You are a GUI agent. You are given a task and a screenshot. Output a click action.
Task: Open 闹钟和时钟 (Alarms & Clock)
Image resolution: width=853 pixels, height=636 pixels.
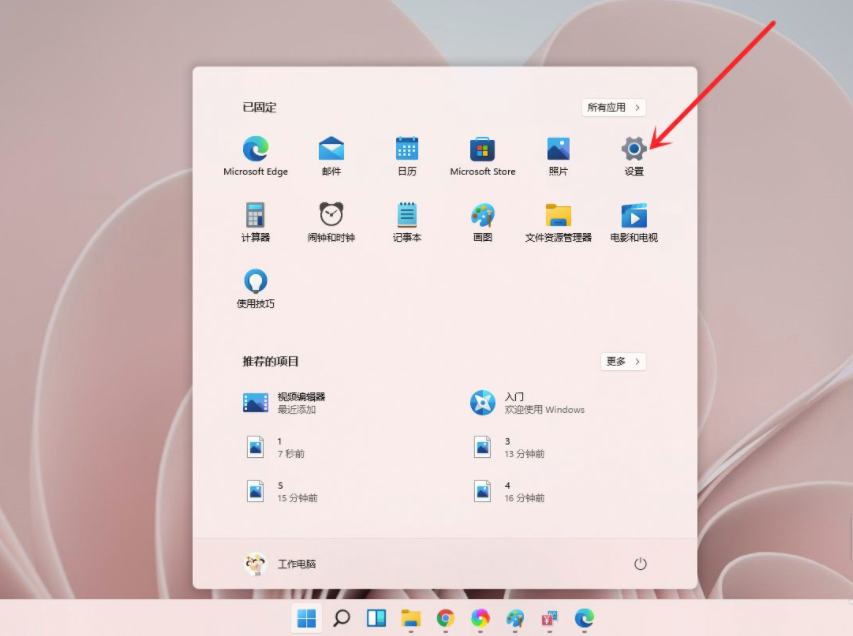click(331, 217)
